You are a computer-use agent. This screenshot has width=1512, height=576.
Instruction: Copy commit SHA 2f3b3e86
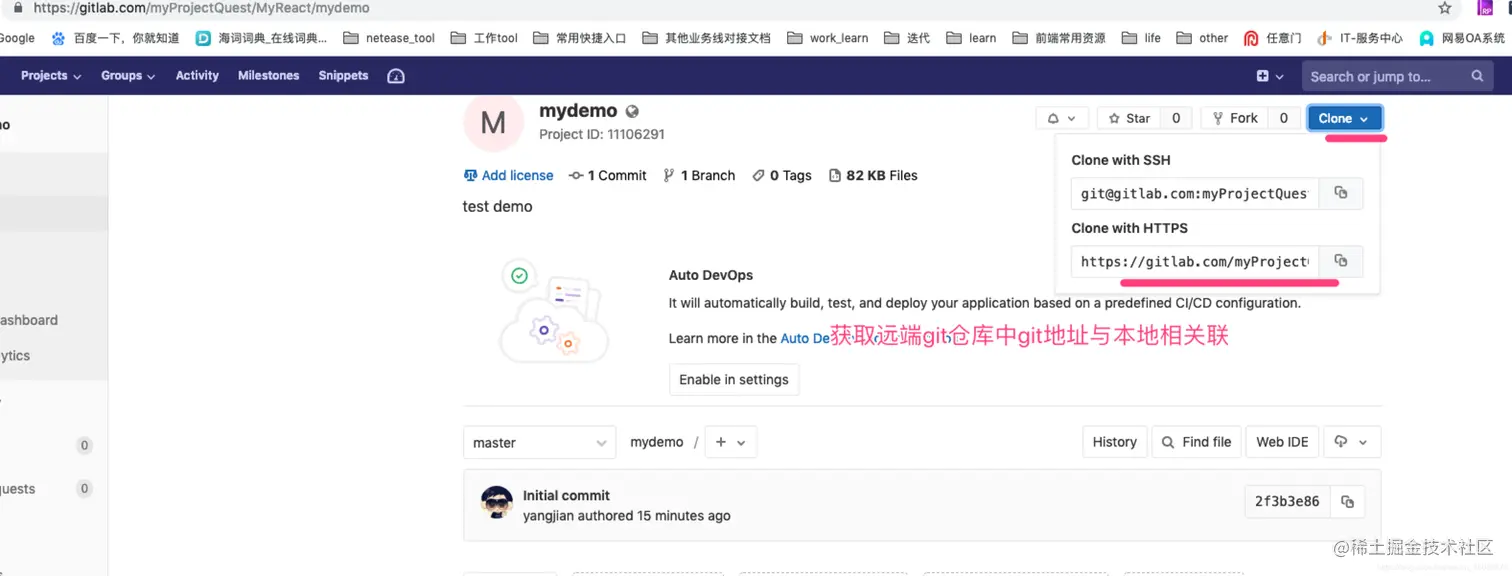coord(1347,501)
